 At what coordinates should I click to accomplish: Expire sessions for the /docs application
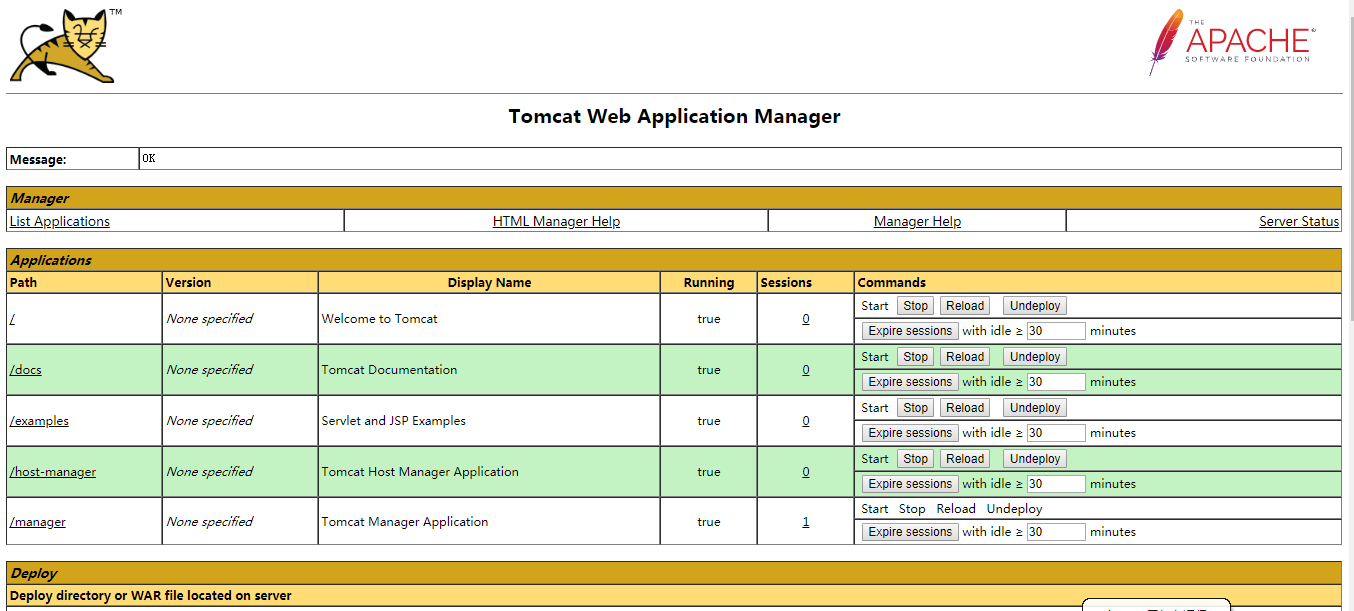pos(909,381)
